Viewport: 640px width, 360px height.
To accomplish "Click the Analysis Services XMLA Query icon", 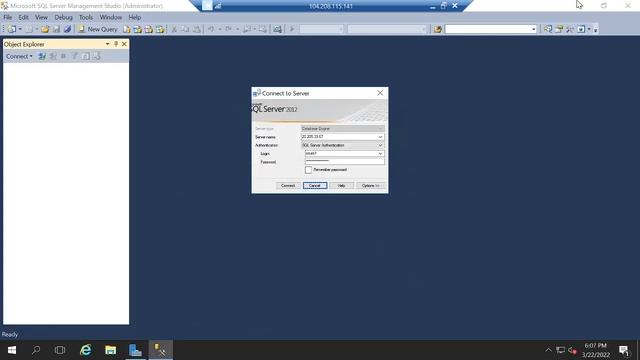I will [x=160, y=29].
